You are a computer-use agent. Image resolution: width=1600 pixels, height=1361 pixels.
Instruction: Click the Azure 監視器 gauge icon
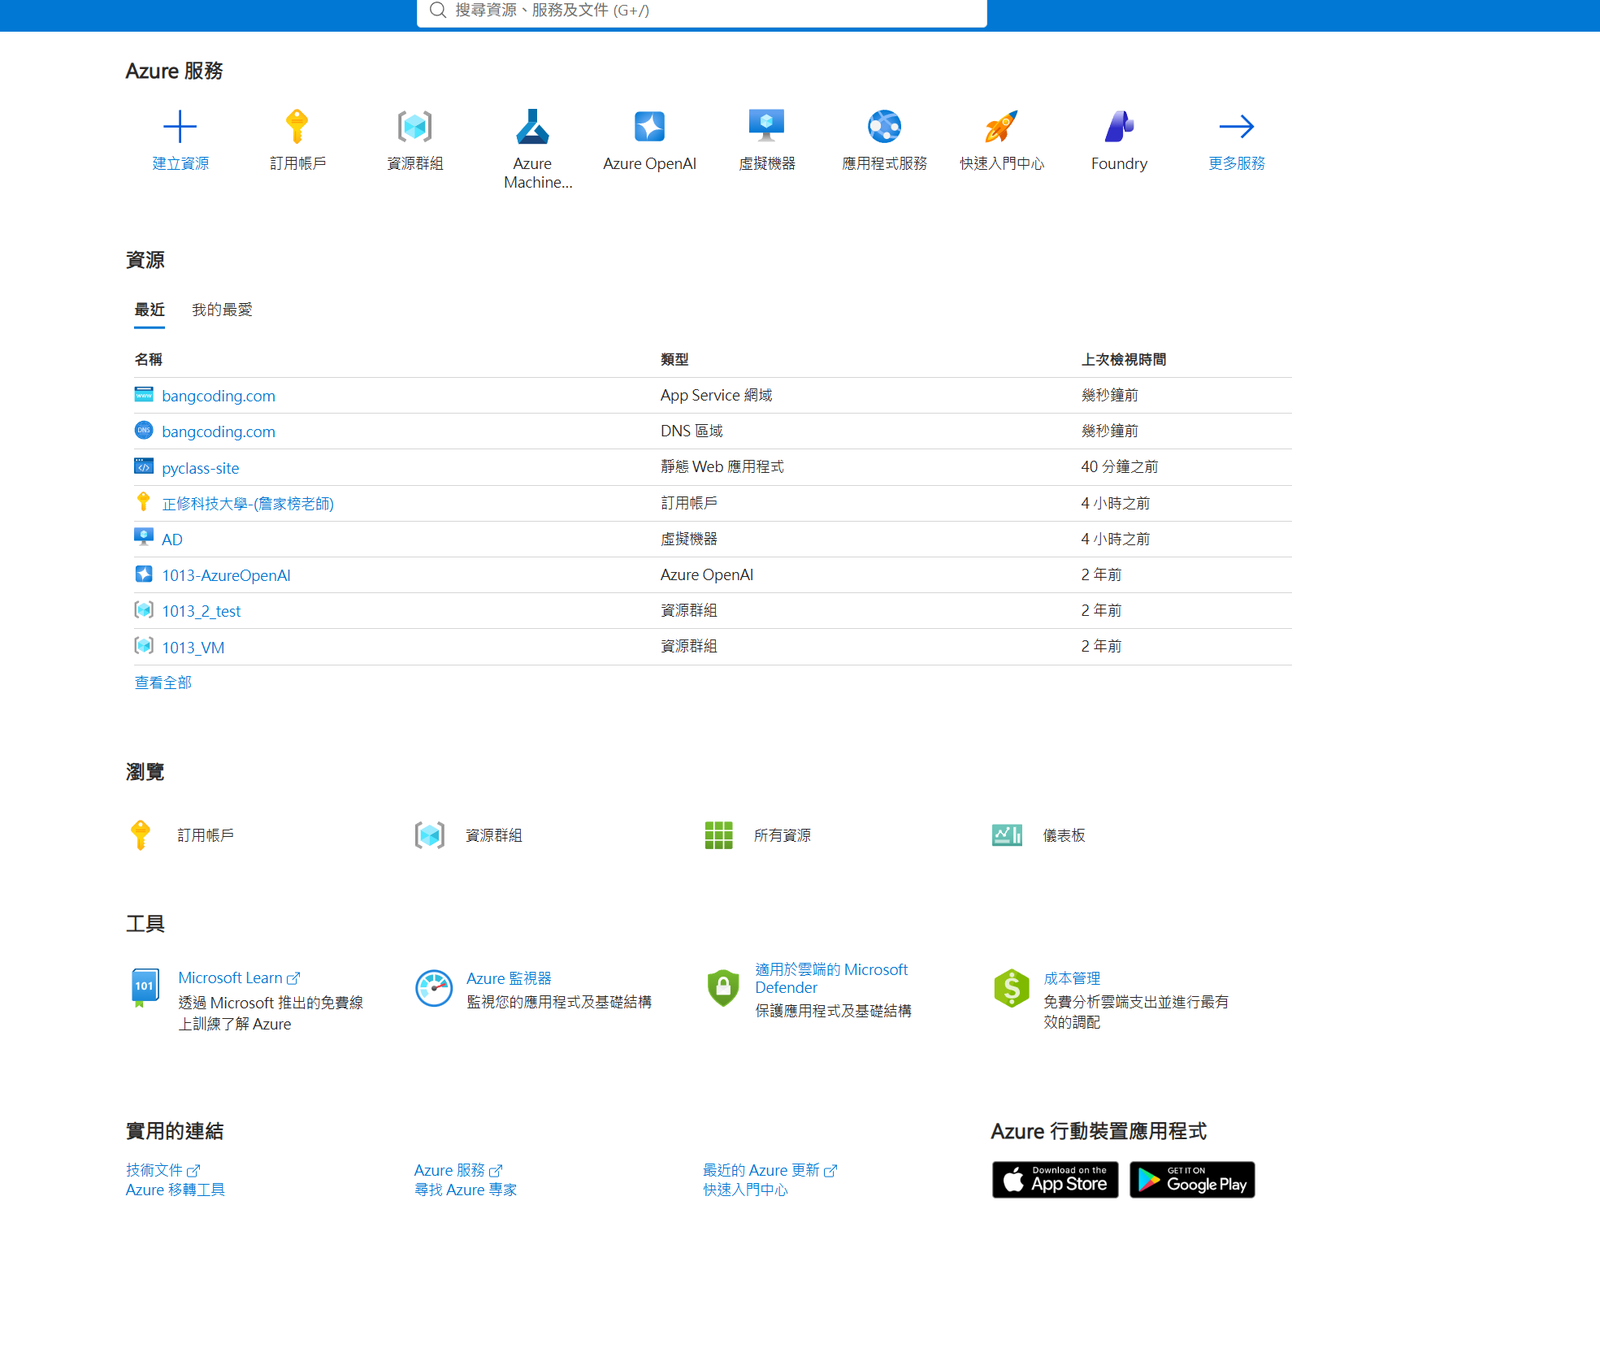[x=434, y=988]
